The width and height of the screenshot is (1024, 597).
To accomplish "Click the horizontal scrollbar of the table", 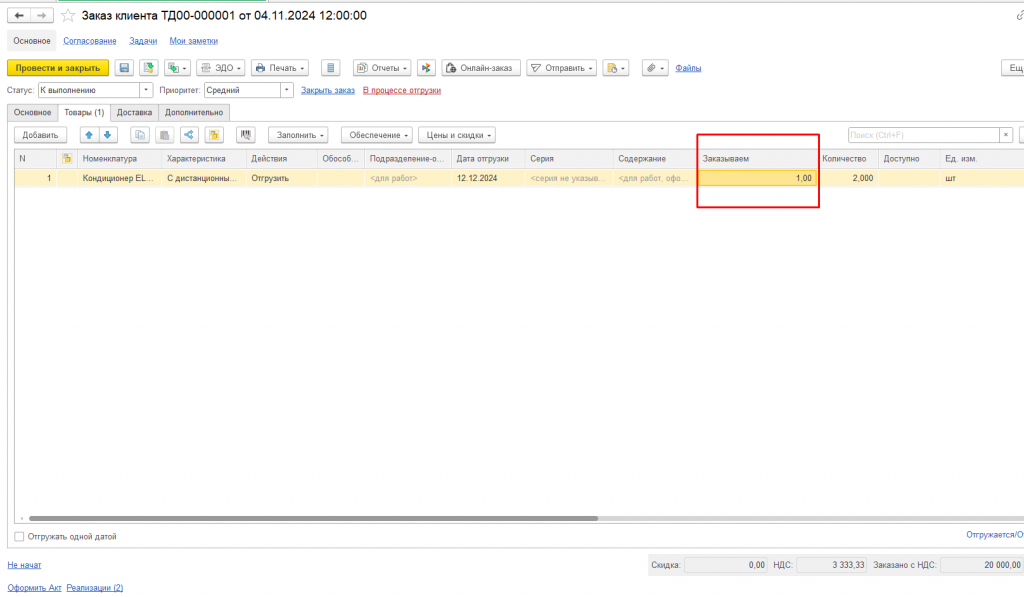I will click(x=313, y=519).
